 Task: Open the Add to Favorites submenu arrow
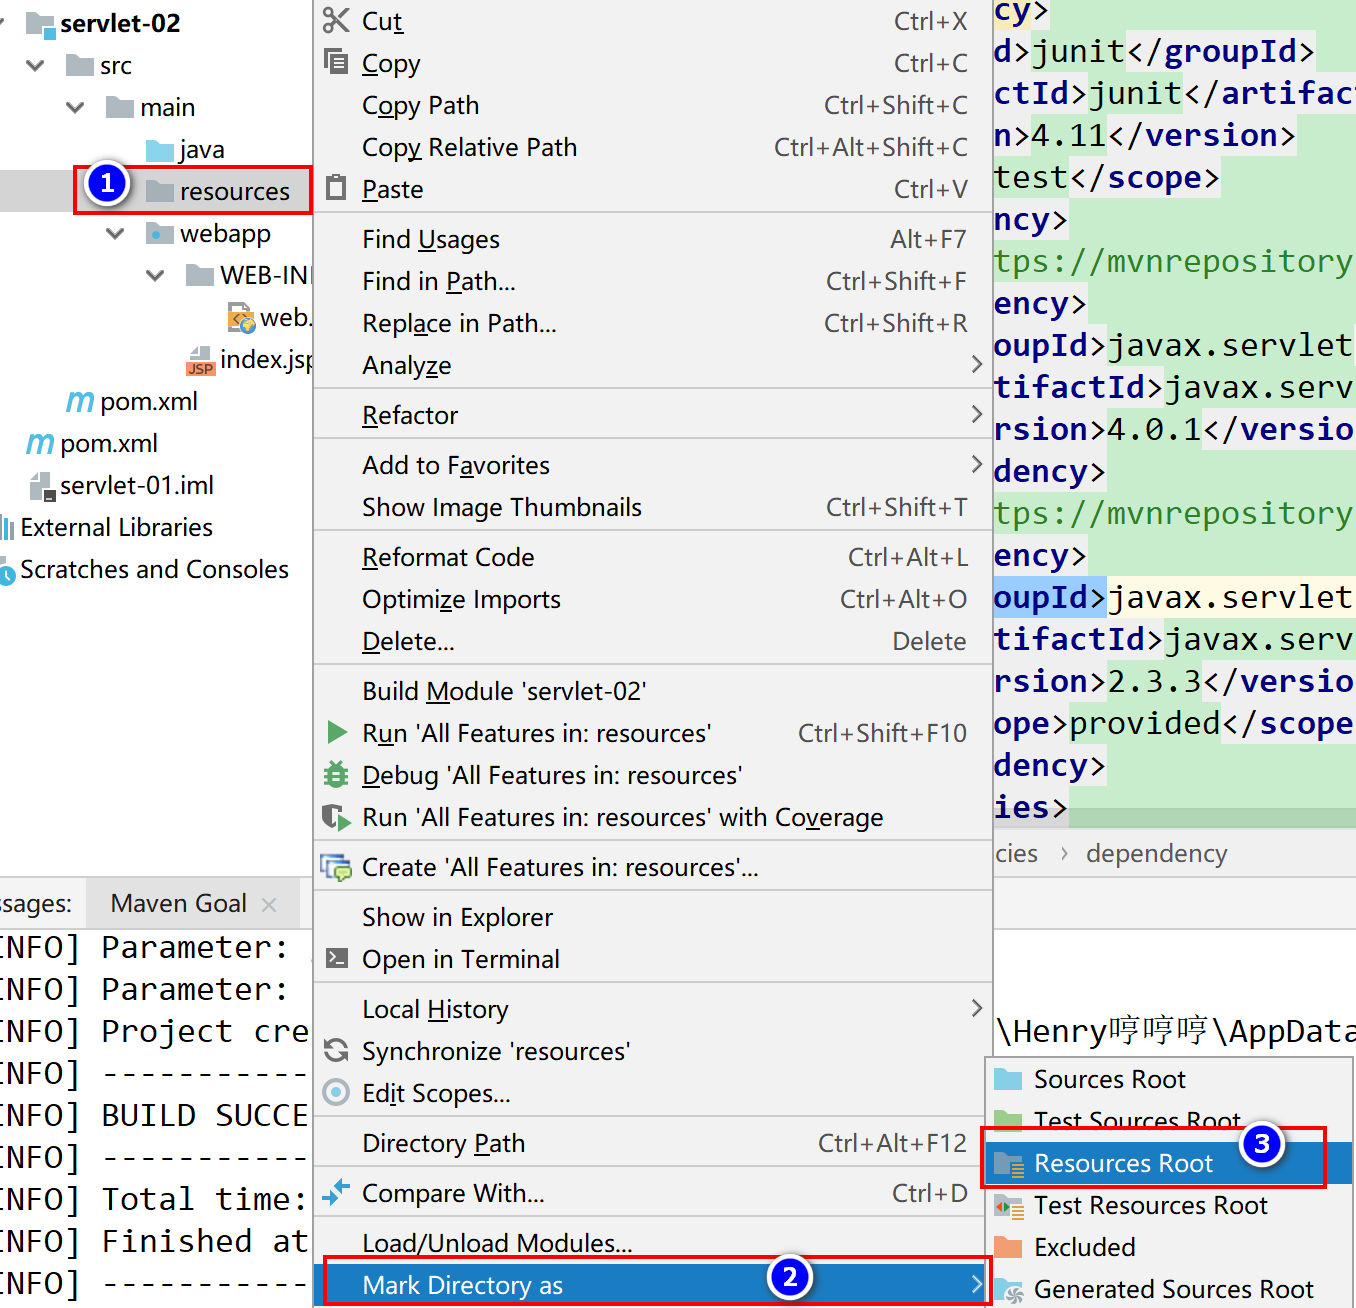[x=977, y=464]
